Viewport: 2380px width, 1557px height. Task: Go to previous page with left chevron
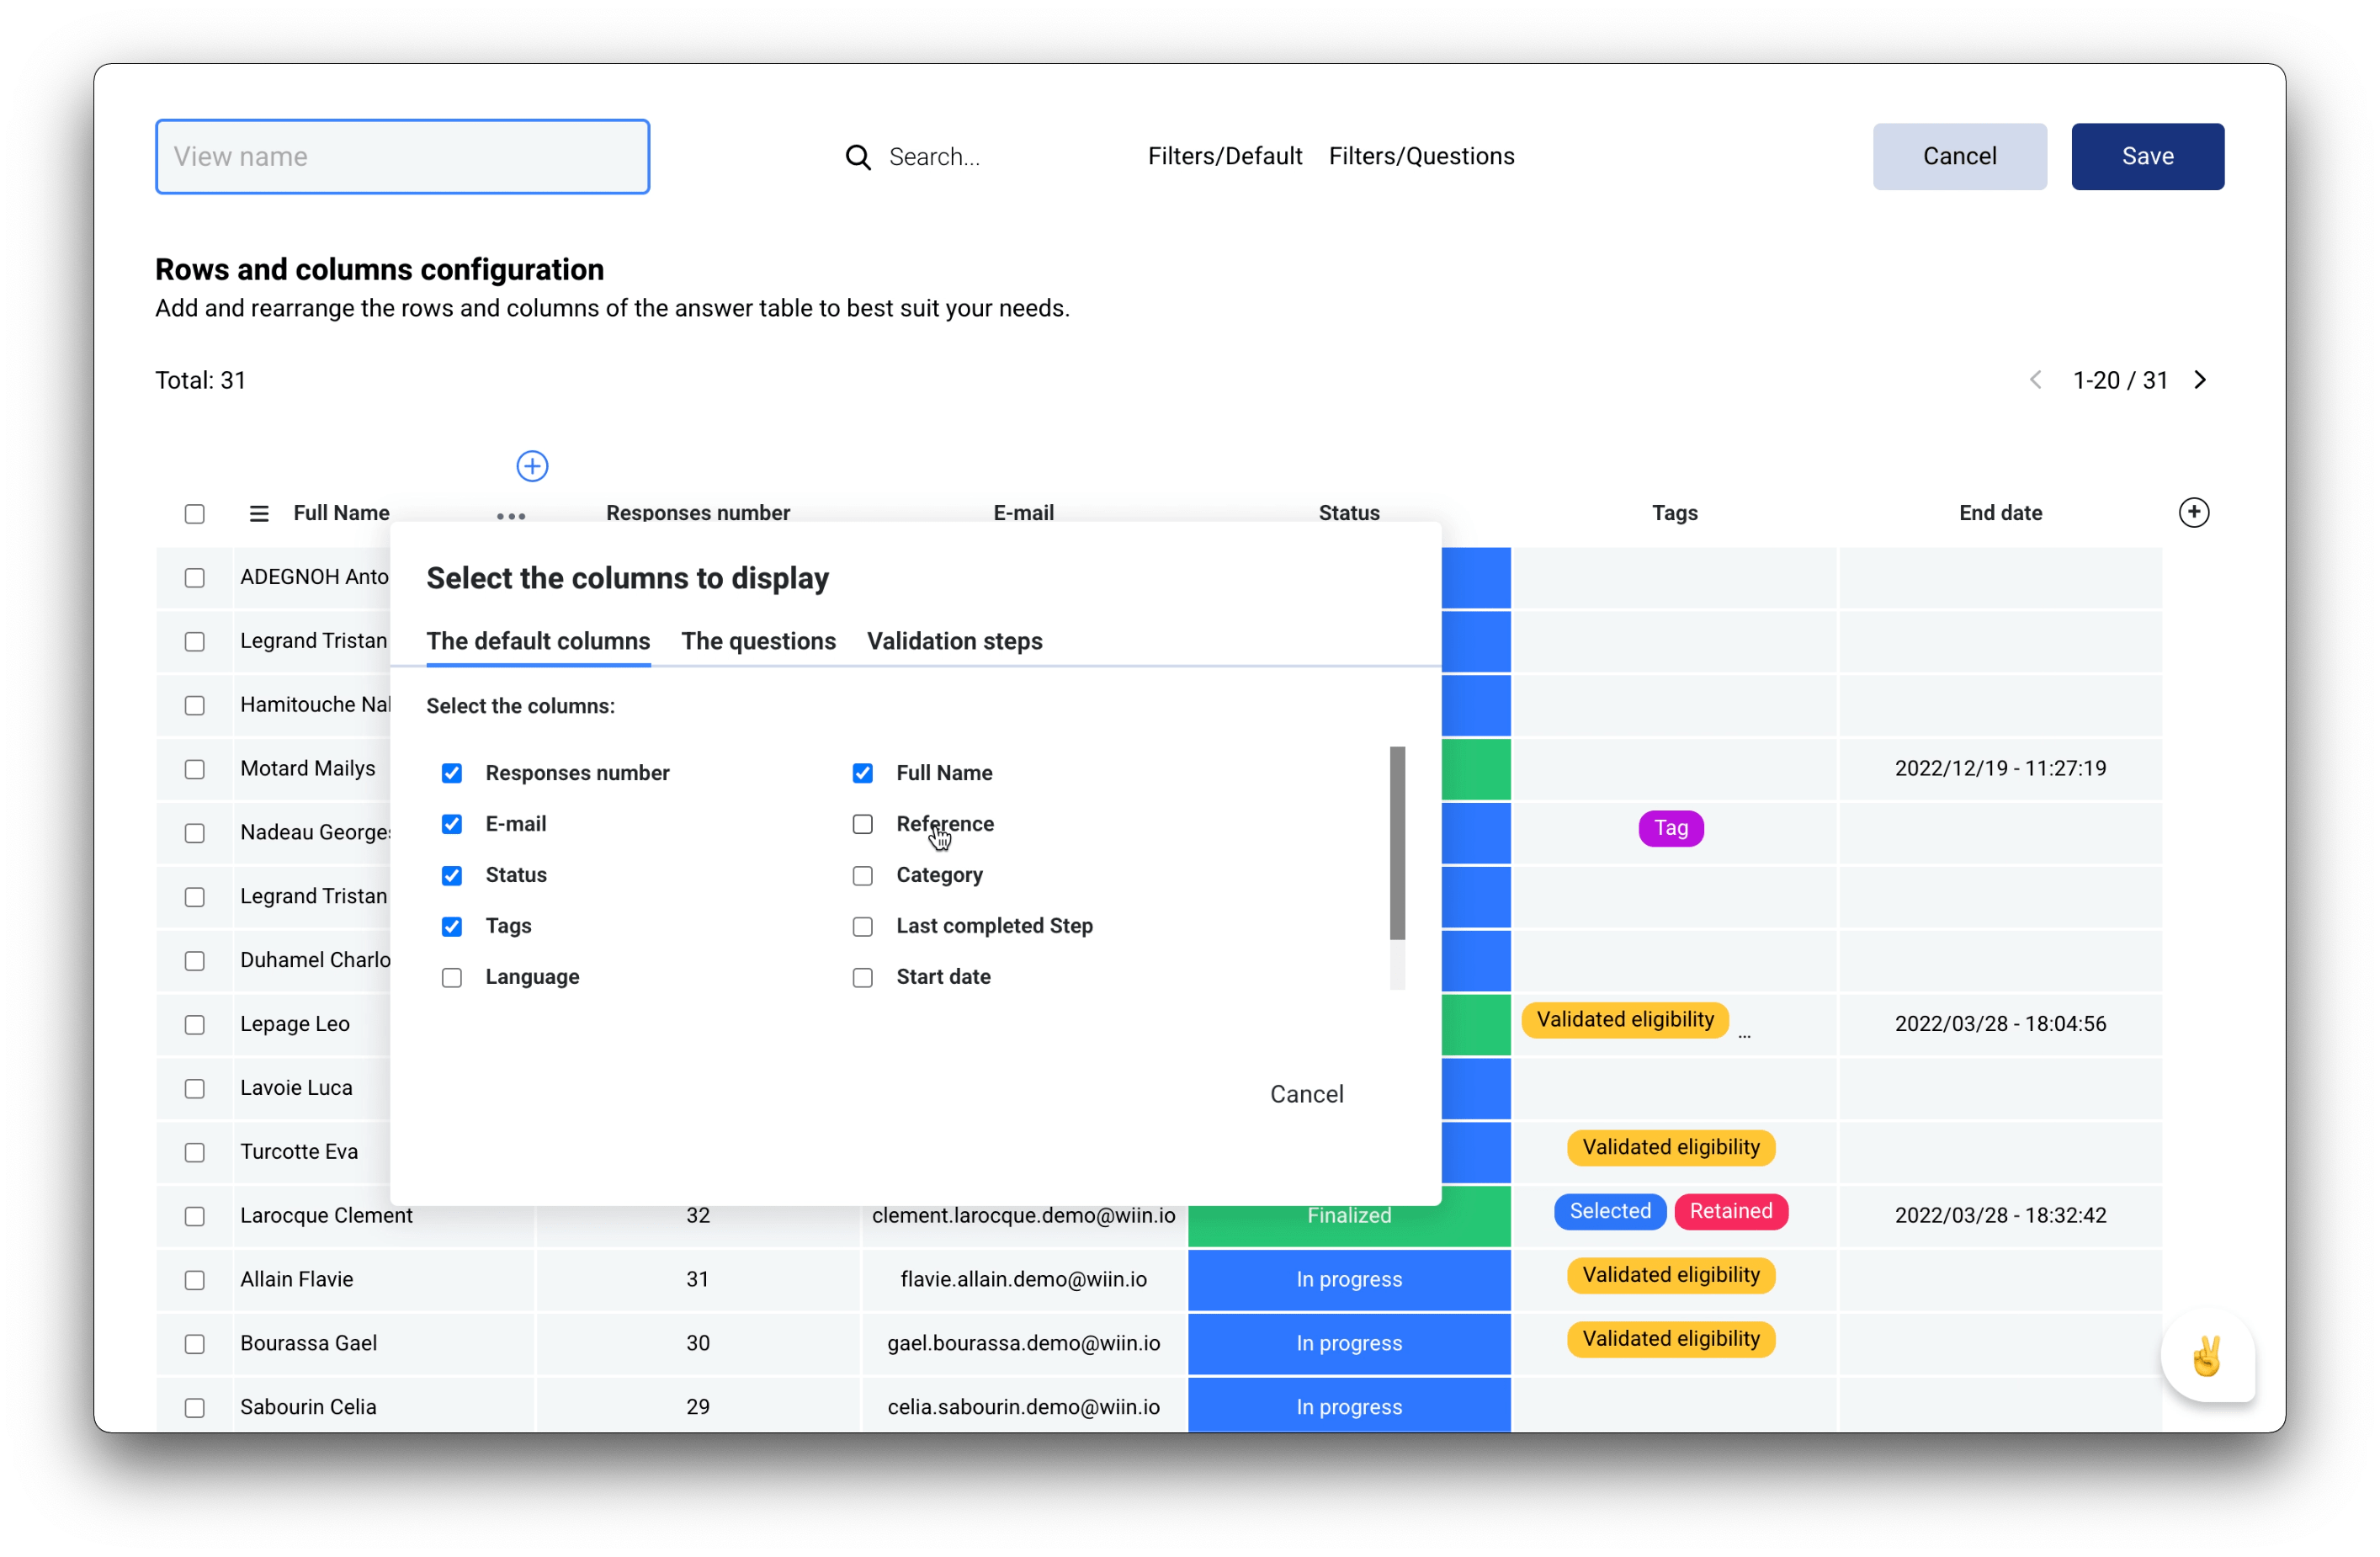(x=2036, y=379)
